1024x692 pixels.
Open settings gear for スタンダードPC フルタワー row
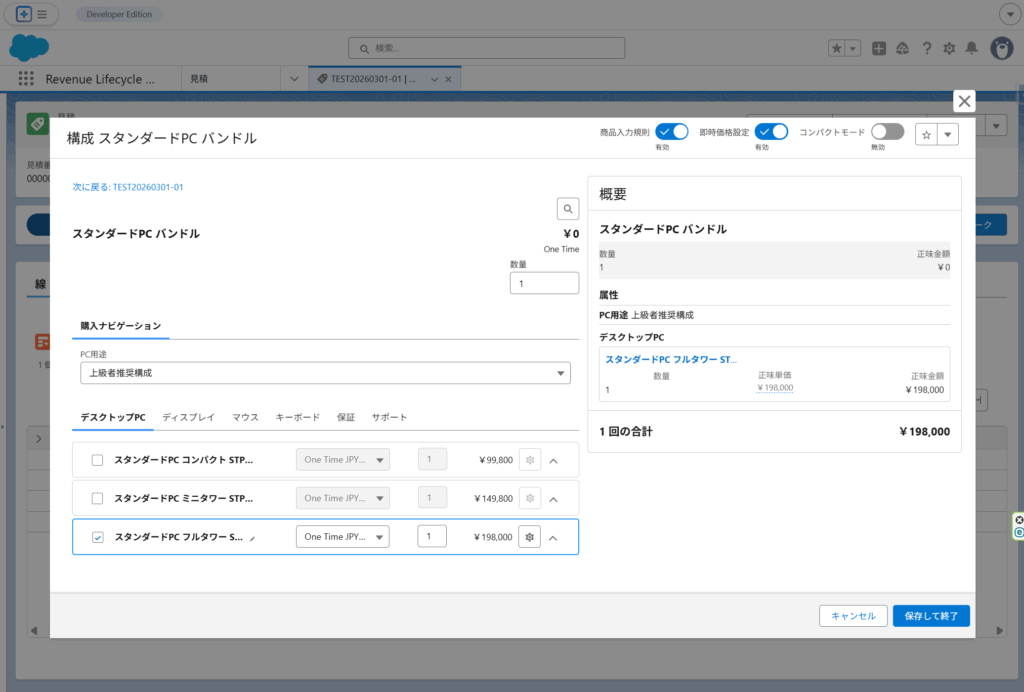click(529, 537)
